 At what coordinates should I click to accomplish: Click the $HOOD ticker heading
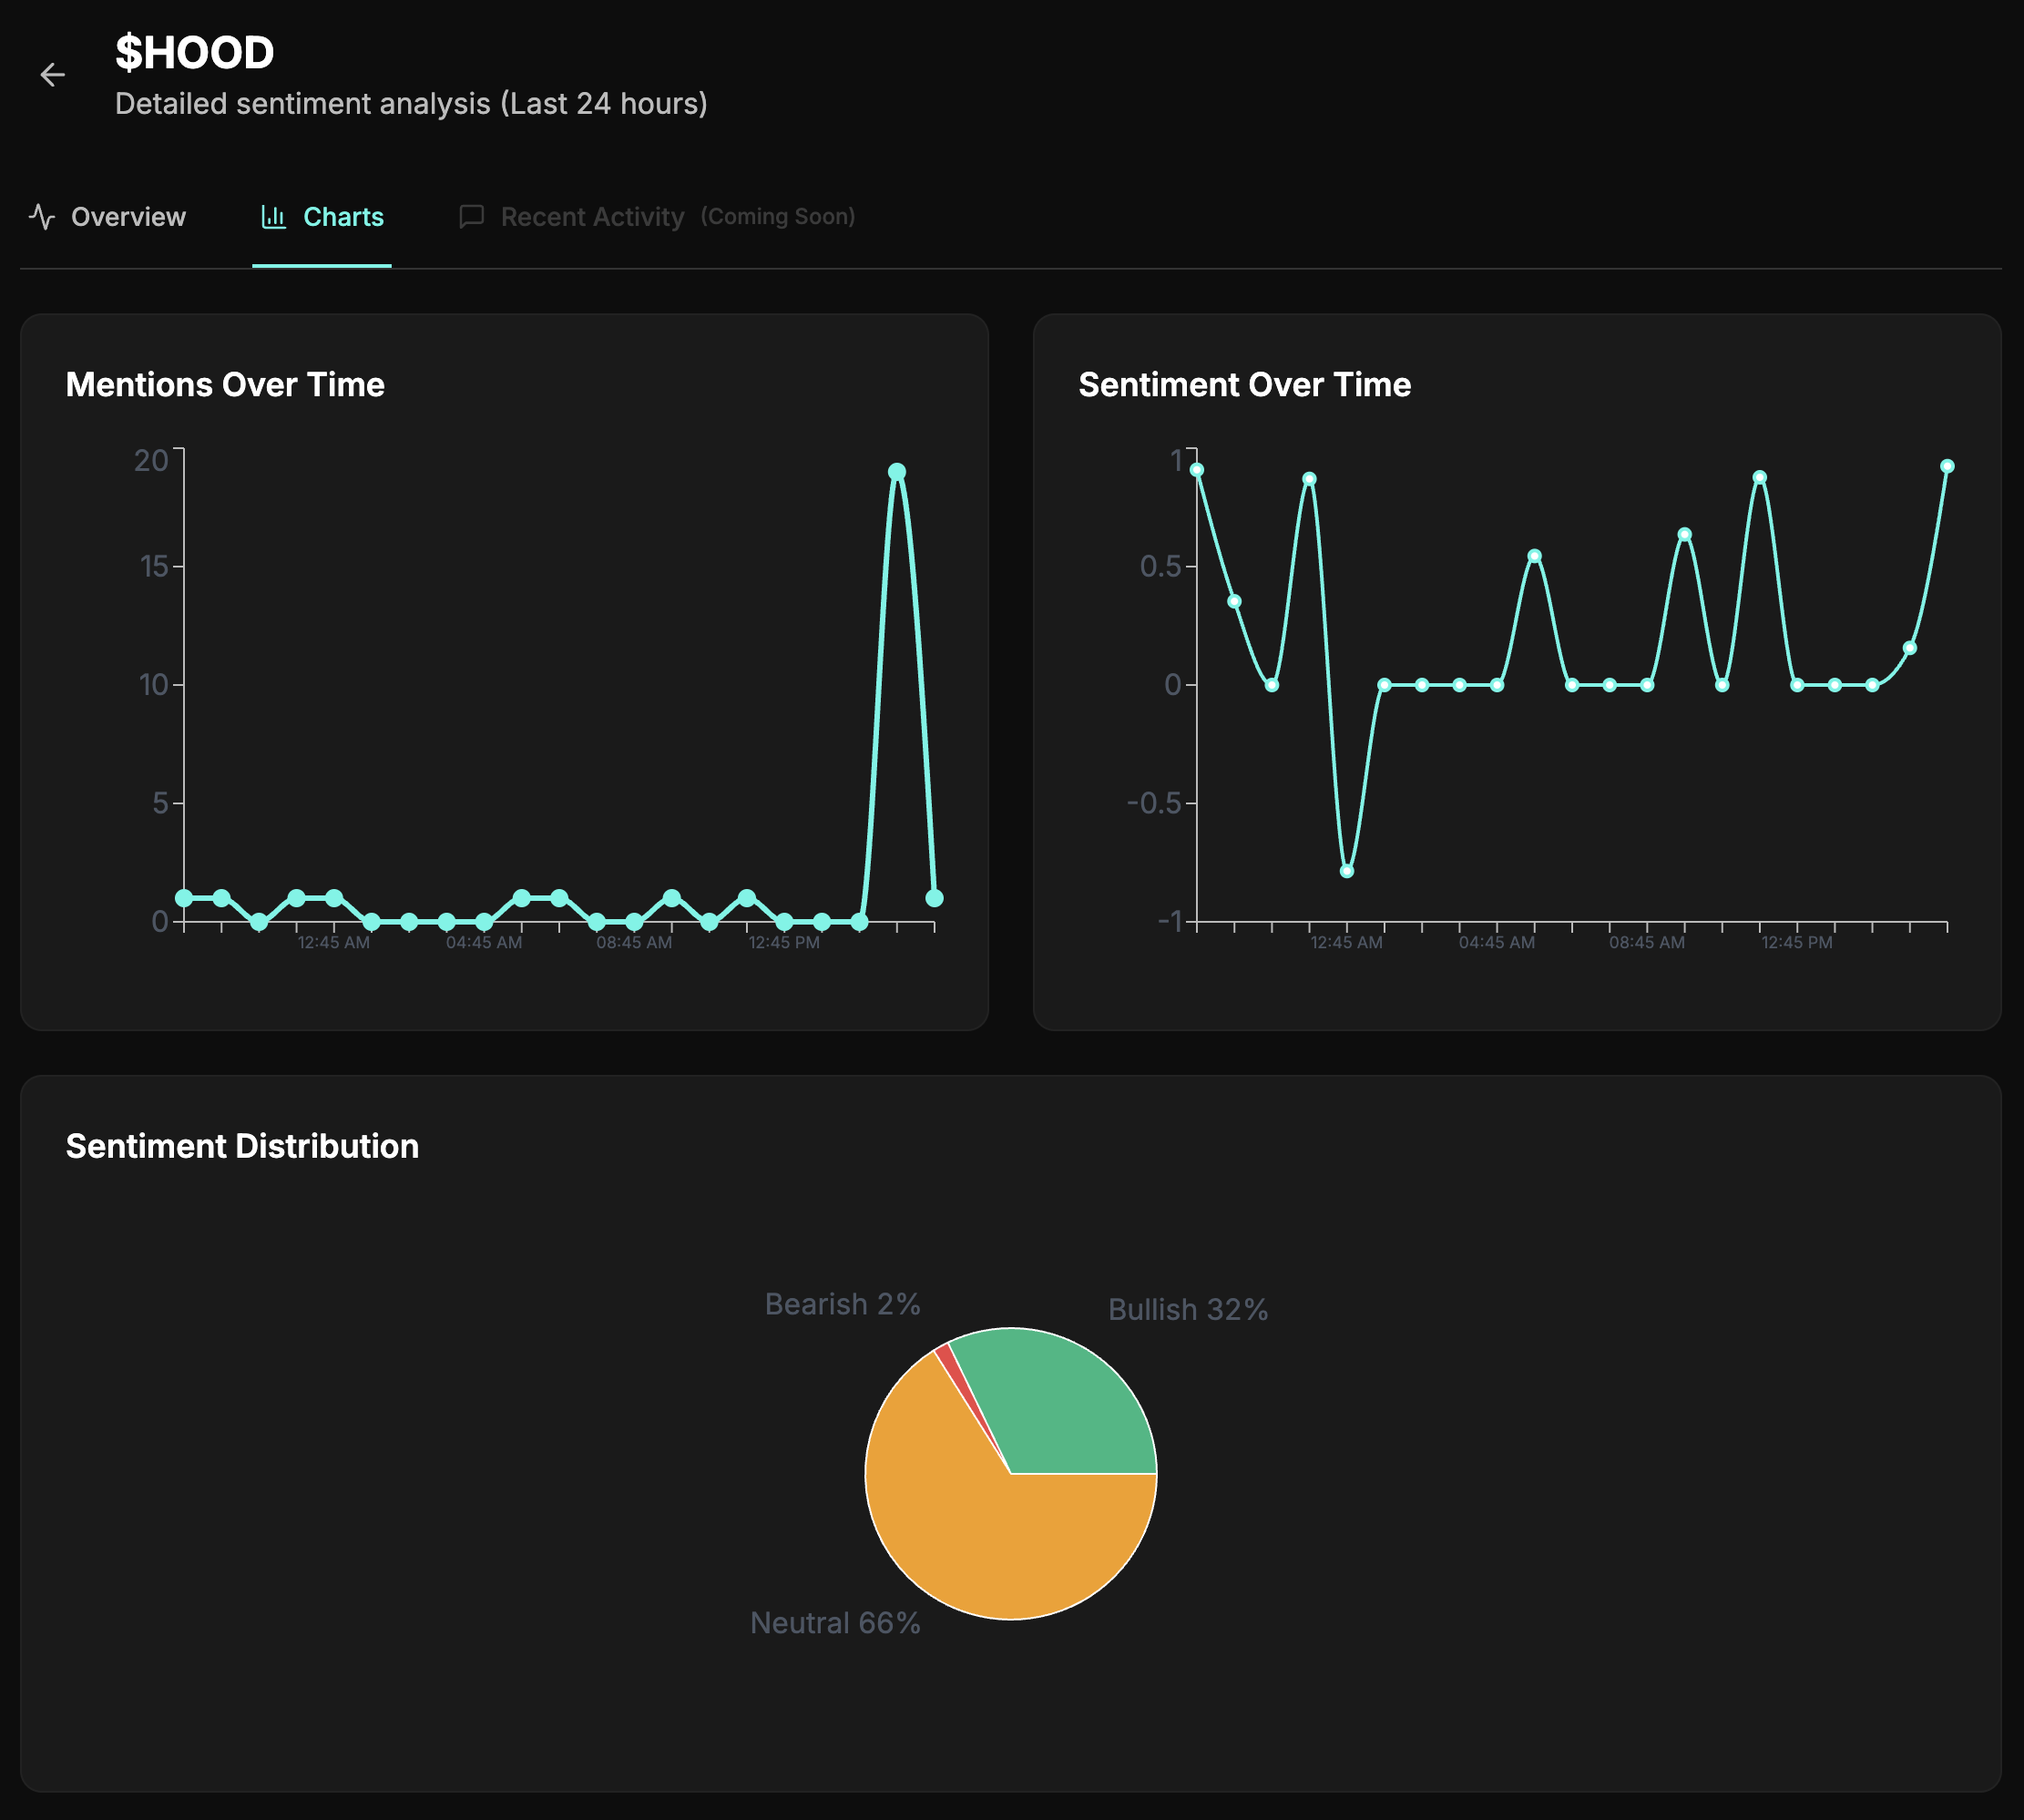pyautogui.click(x=194, y=53)
